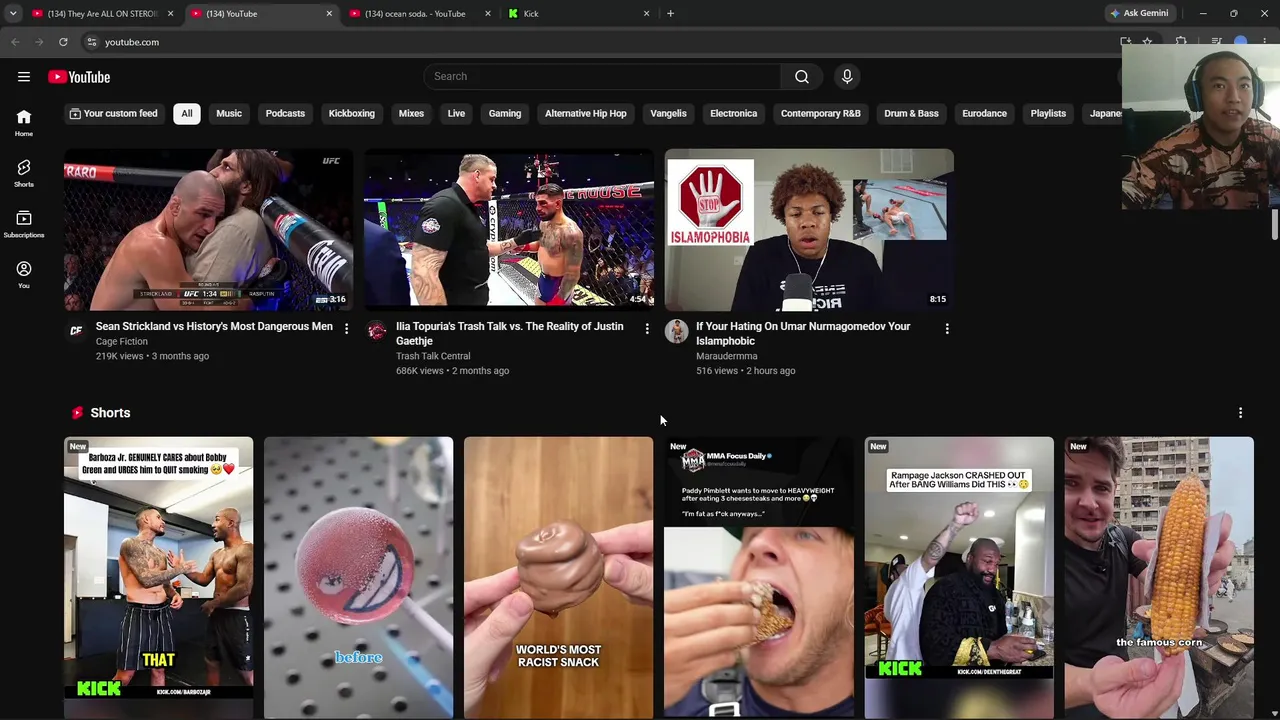Select the All filter chip

[x=186, y=114]
